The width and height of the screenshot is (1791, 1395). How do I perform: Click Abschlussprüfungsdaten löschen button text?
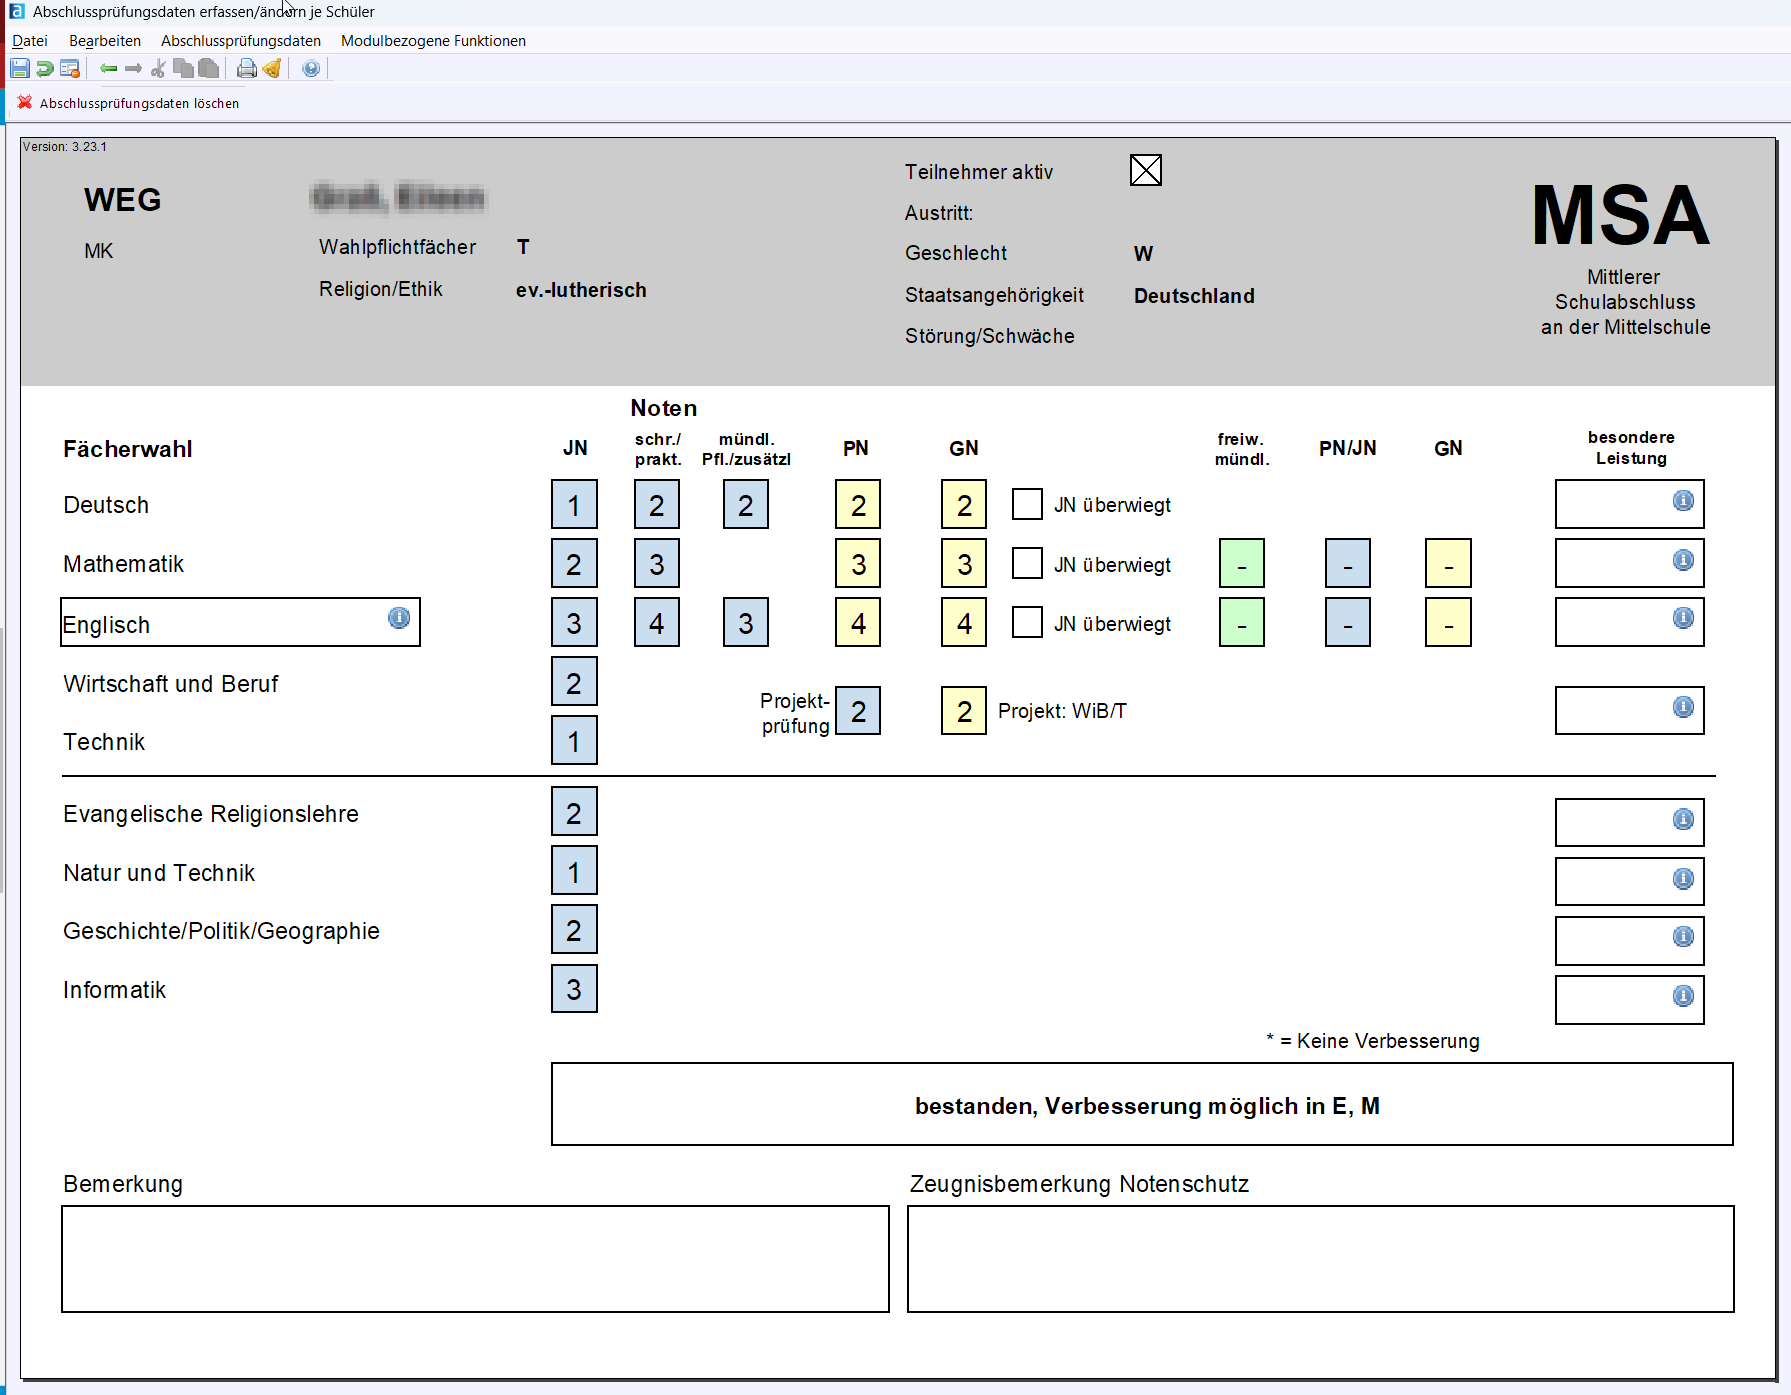click(140, 103)
